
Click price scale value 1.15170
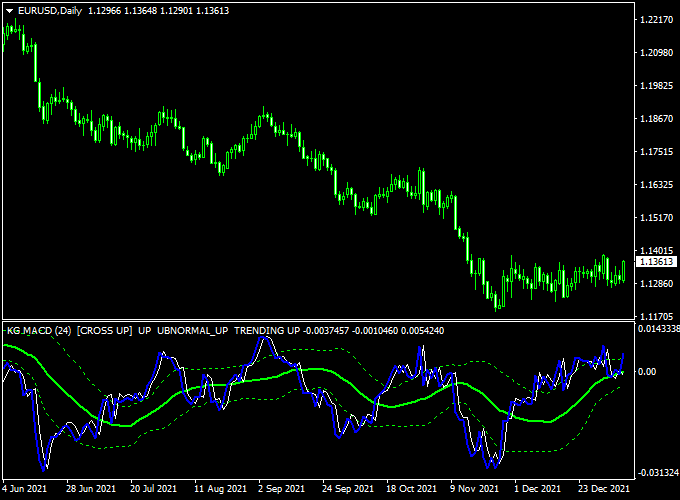pyautogui.click(x=657, y=217)
